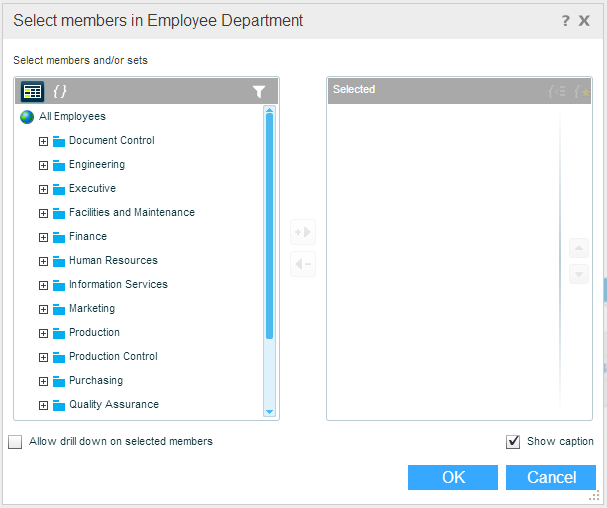Click the move down arrow icon

point(578,274)
